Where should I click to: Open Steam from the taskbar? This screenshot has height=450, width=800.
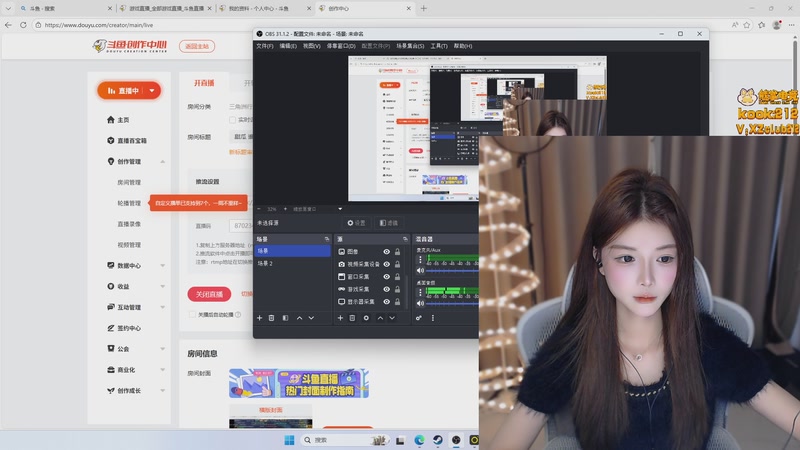pos(438,440)
